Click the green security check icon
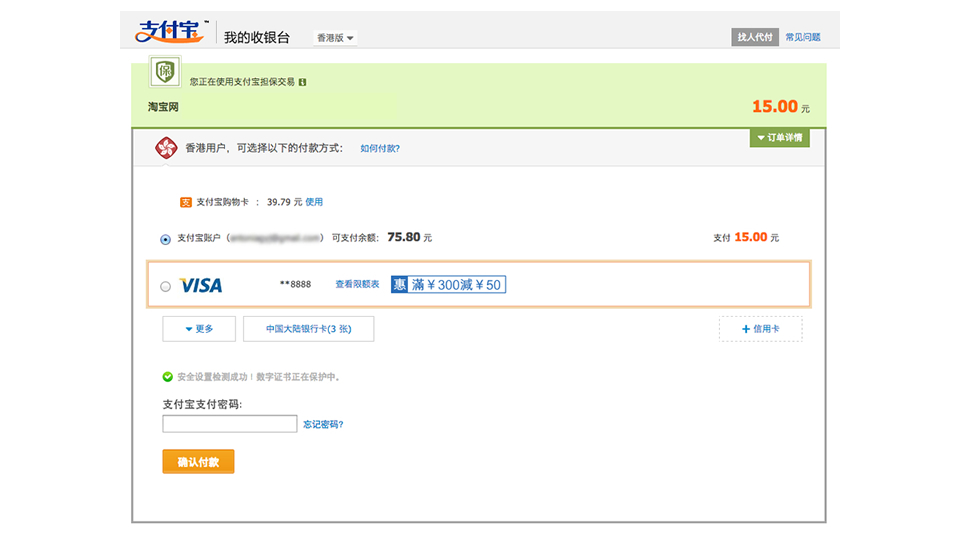Viewport: 960px width, 557px height. pos(168,377)
